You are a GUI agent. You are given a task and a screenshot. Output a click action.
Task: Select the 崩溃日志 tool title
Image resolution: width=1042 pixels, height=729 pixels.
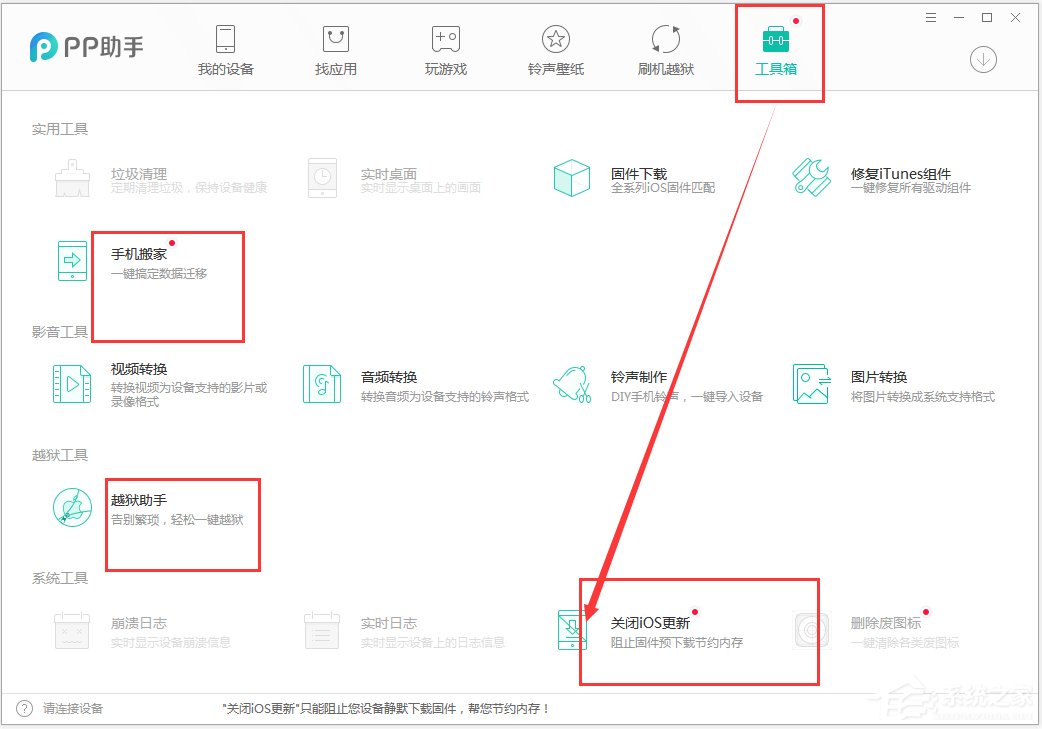point(139,623)
